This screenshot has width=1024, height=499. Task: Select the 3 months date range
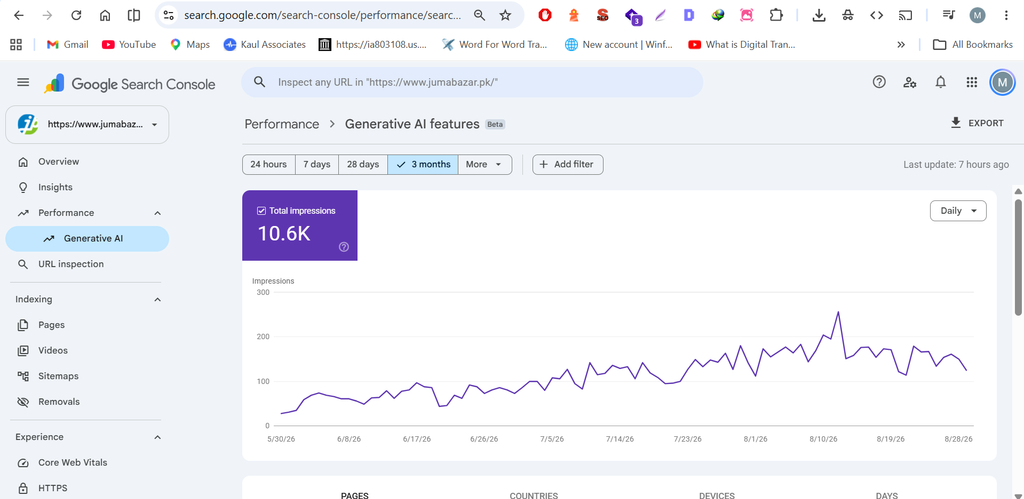[423, 165]
